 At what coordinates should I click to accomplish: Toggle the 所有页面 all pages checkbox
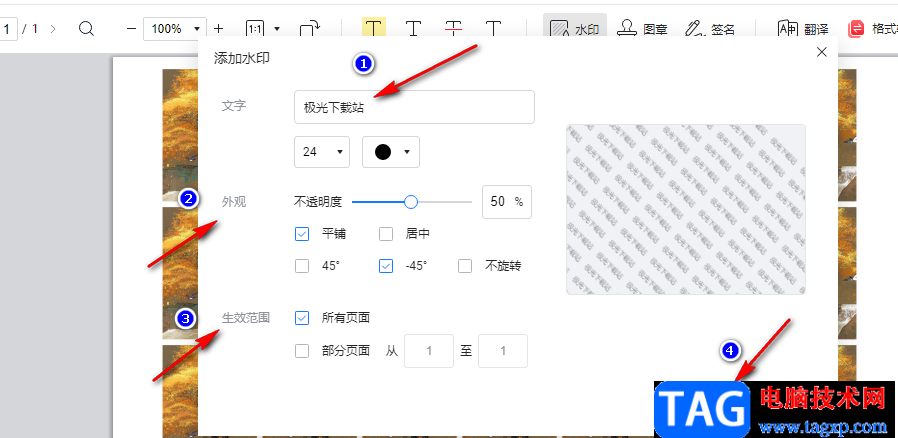(302, 318)
